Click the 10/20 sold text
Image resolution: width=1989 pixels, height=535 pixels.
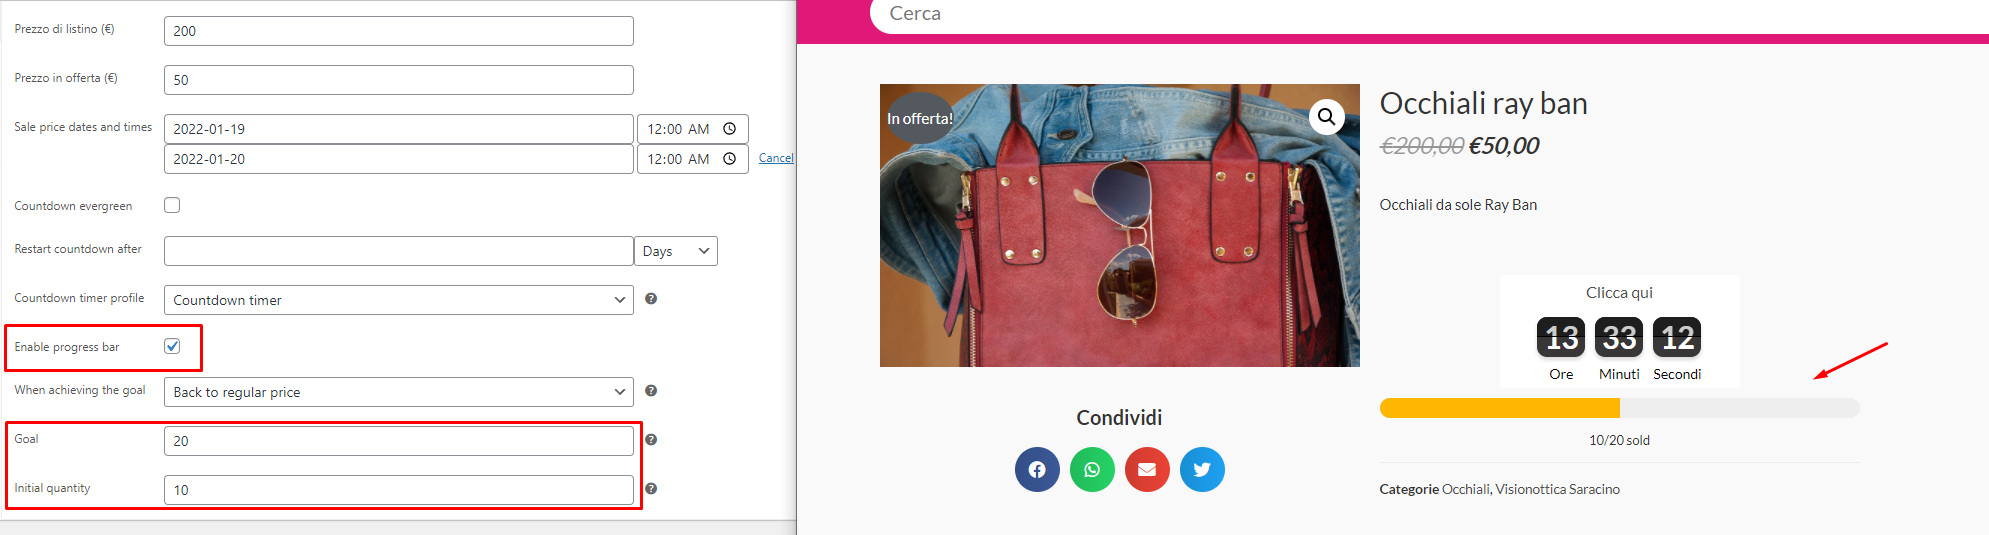[1619, 440]
